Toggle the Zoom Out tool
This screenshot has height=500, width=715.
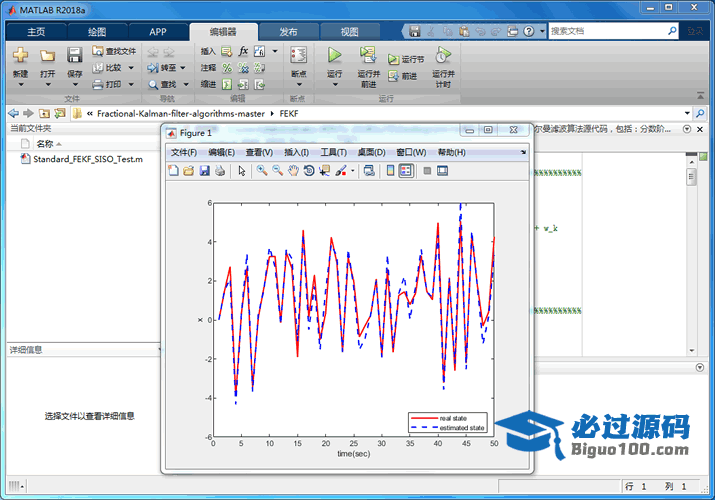tap(277, 170)
